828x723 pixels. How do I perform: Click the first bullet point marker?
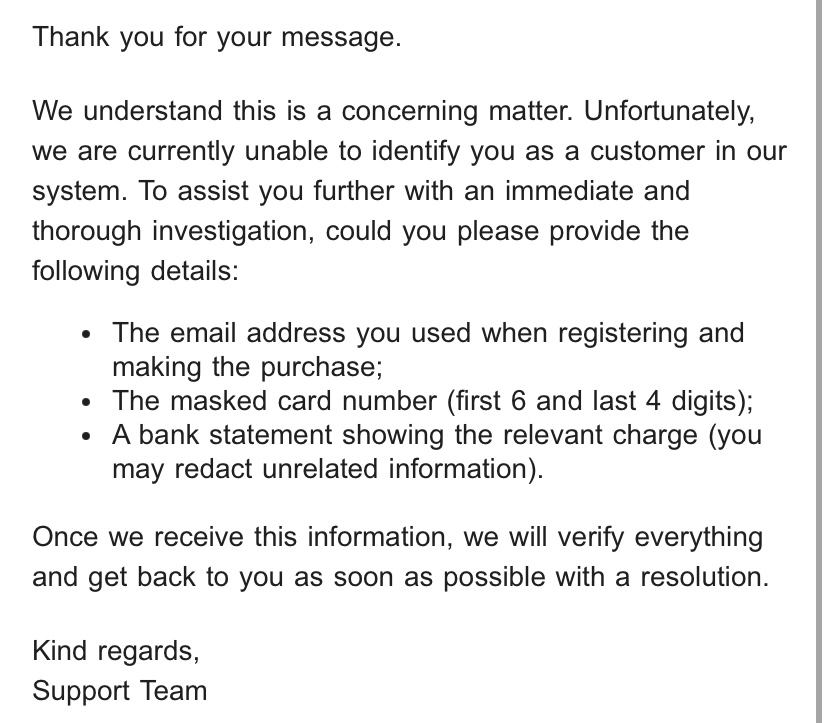coord(88,334)
